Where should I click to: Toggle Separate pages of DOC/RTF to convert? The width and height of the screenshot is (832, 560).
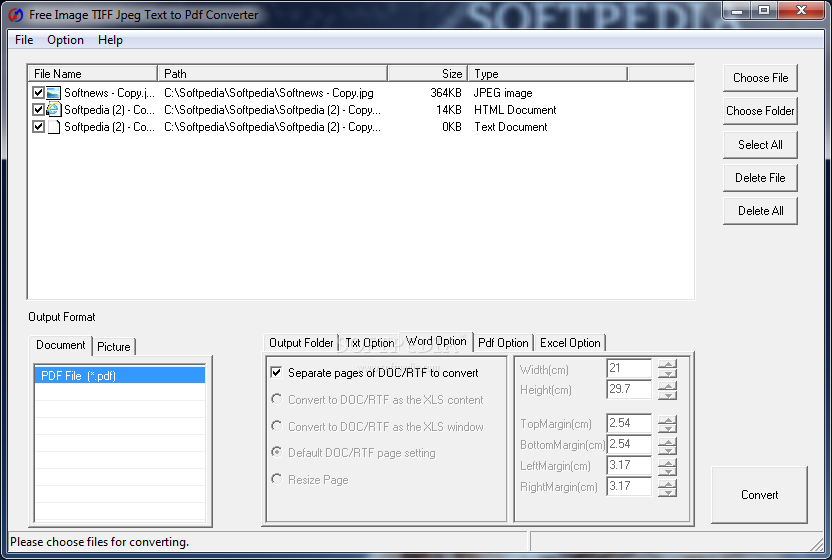tap(276, 373)
